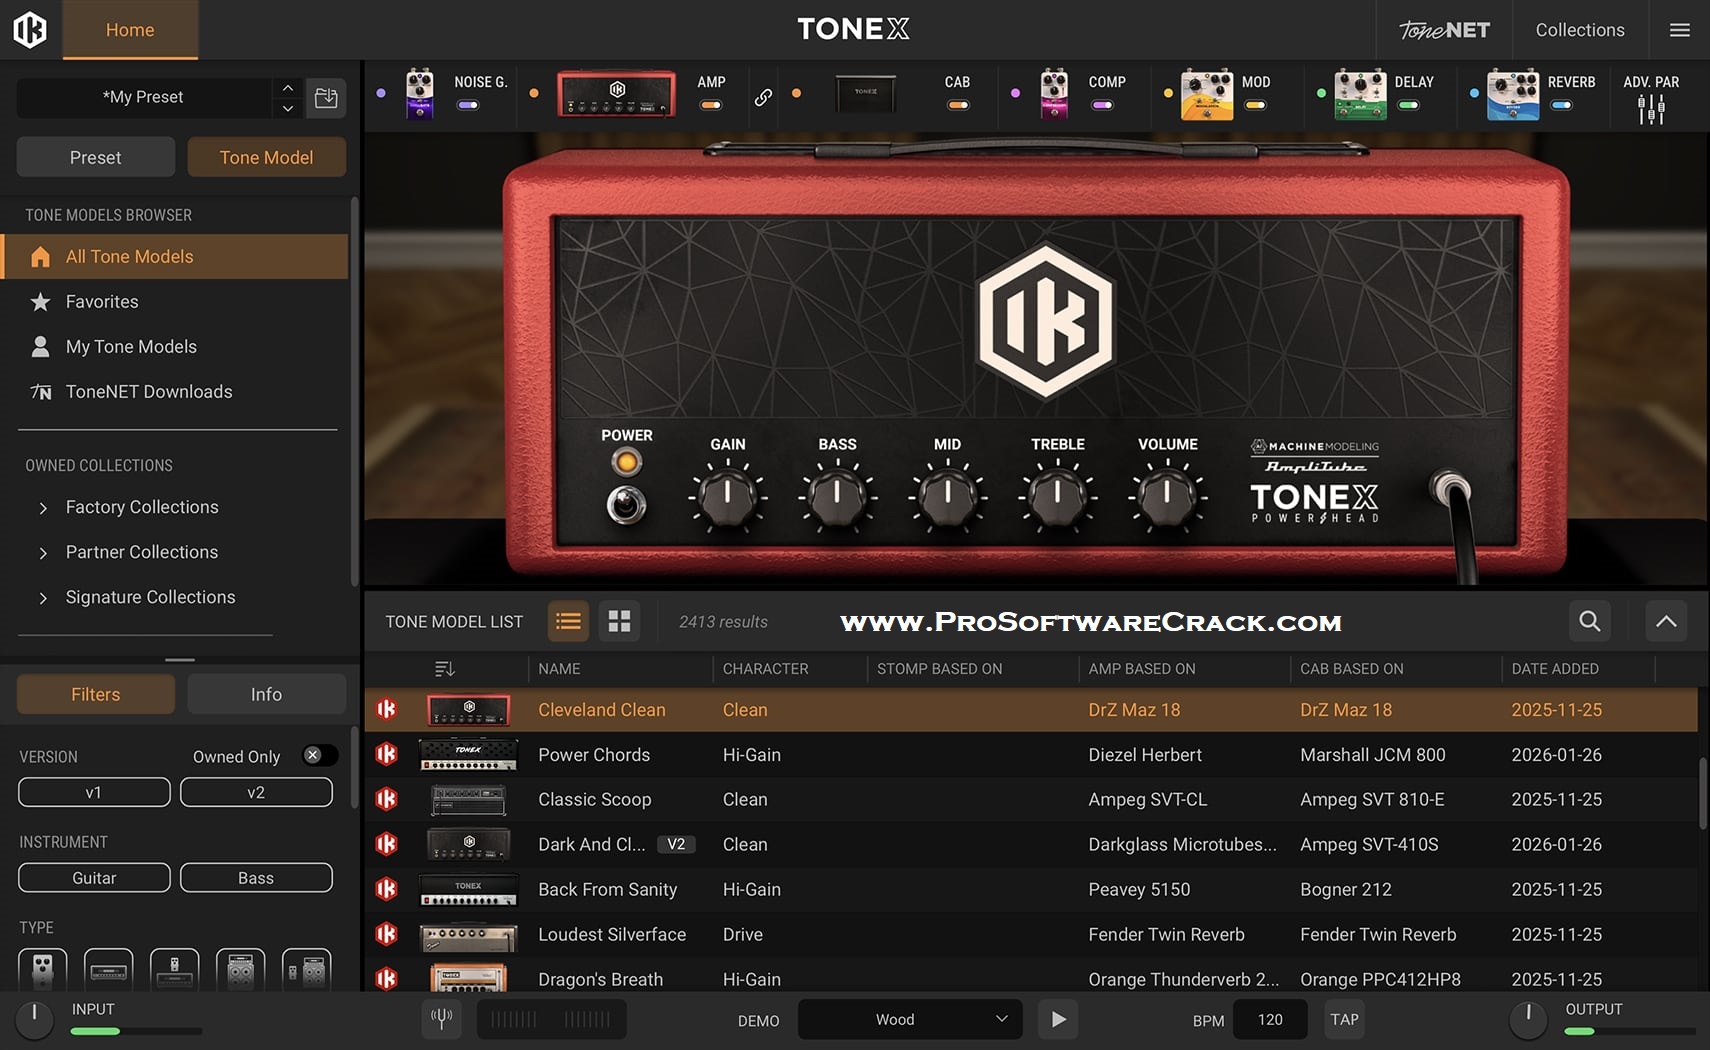Open the sort order icon in list header
This screenshot has height=1050, width=1710.
(x=445, y=668)
